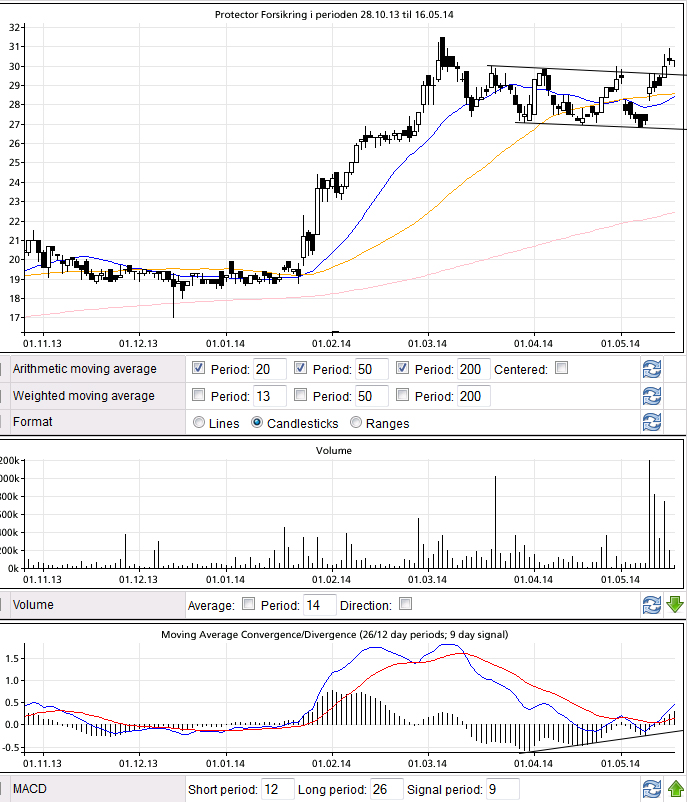Enable the Volume Average checkbox

247,604
